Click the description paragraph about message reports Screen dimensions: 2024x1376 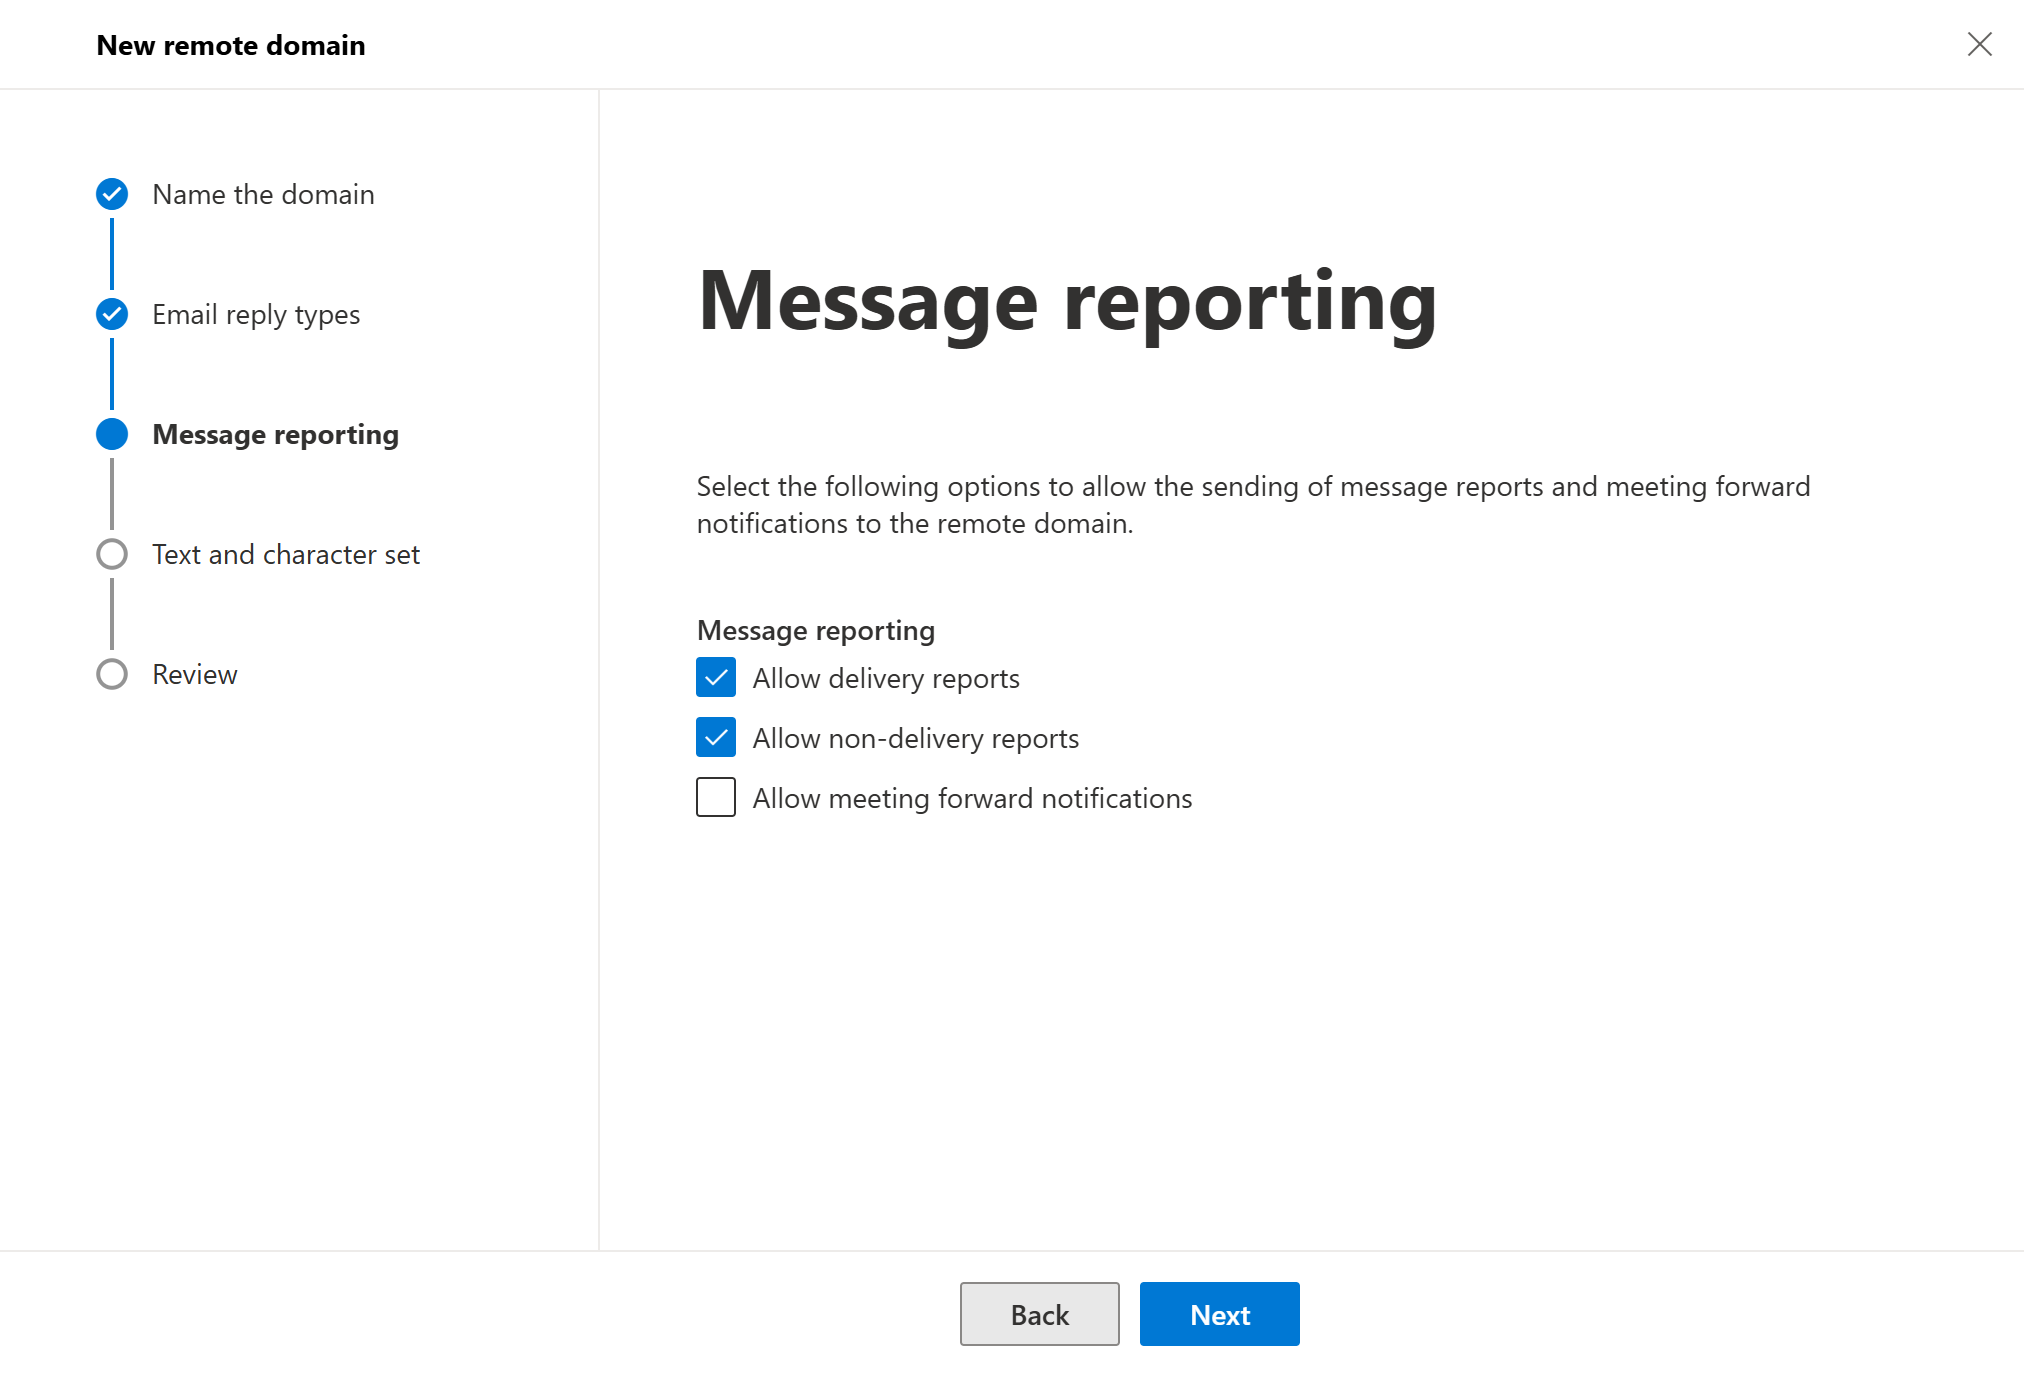1253,505
